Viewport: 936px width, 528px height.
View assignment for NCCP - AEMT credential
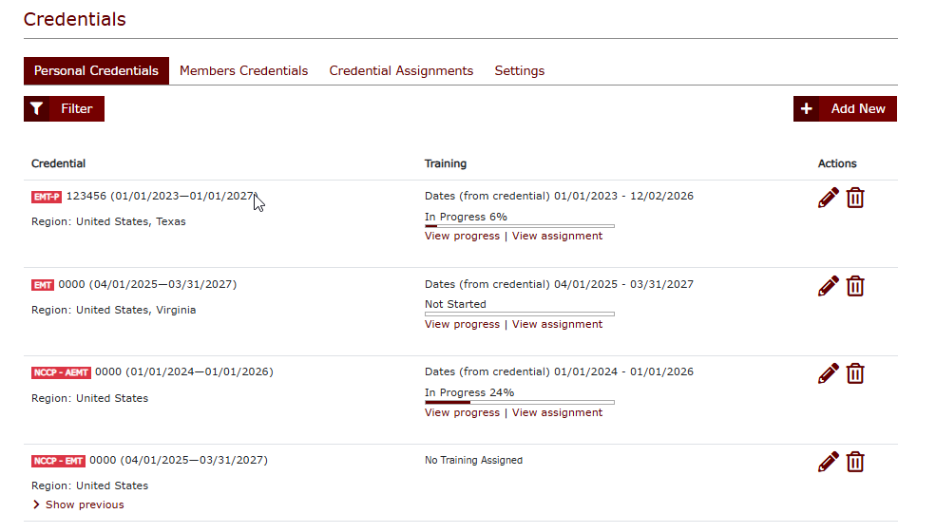coord(557,412)
